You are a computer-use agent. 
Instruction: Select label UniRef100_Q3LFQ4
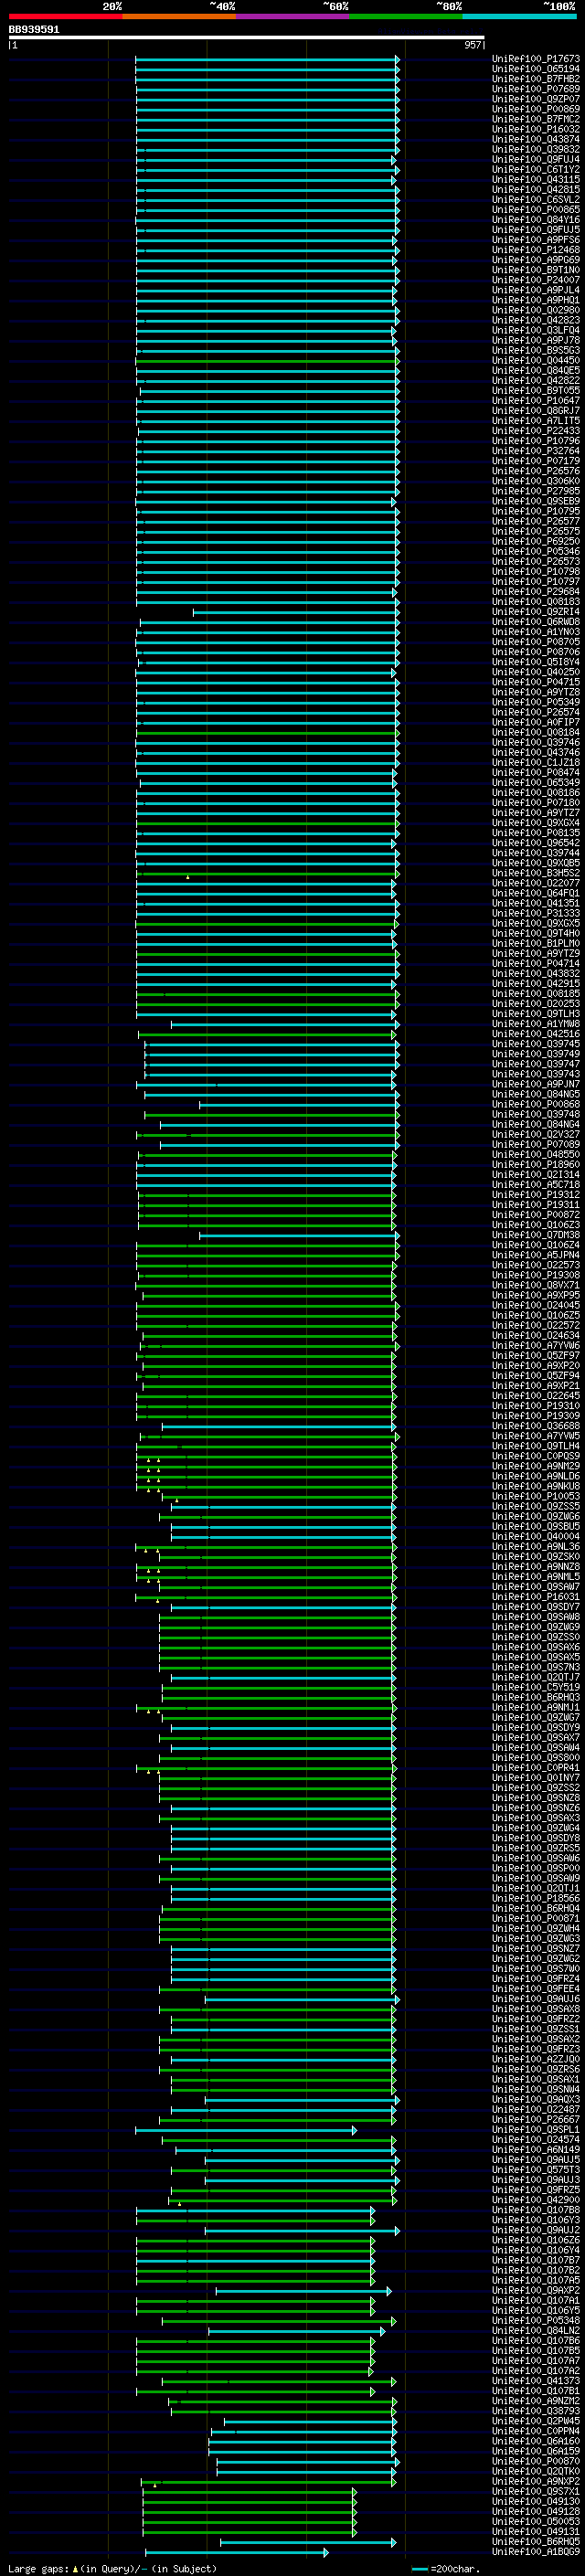[536, 330]
